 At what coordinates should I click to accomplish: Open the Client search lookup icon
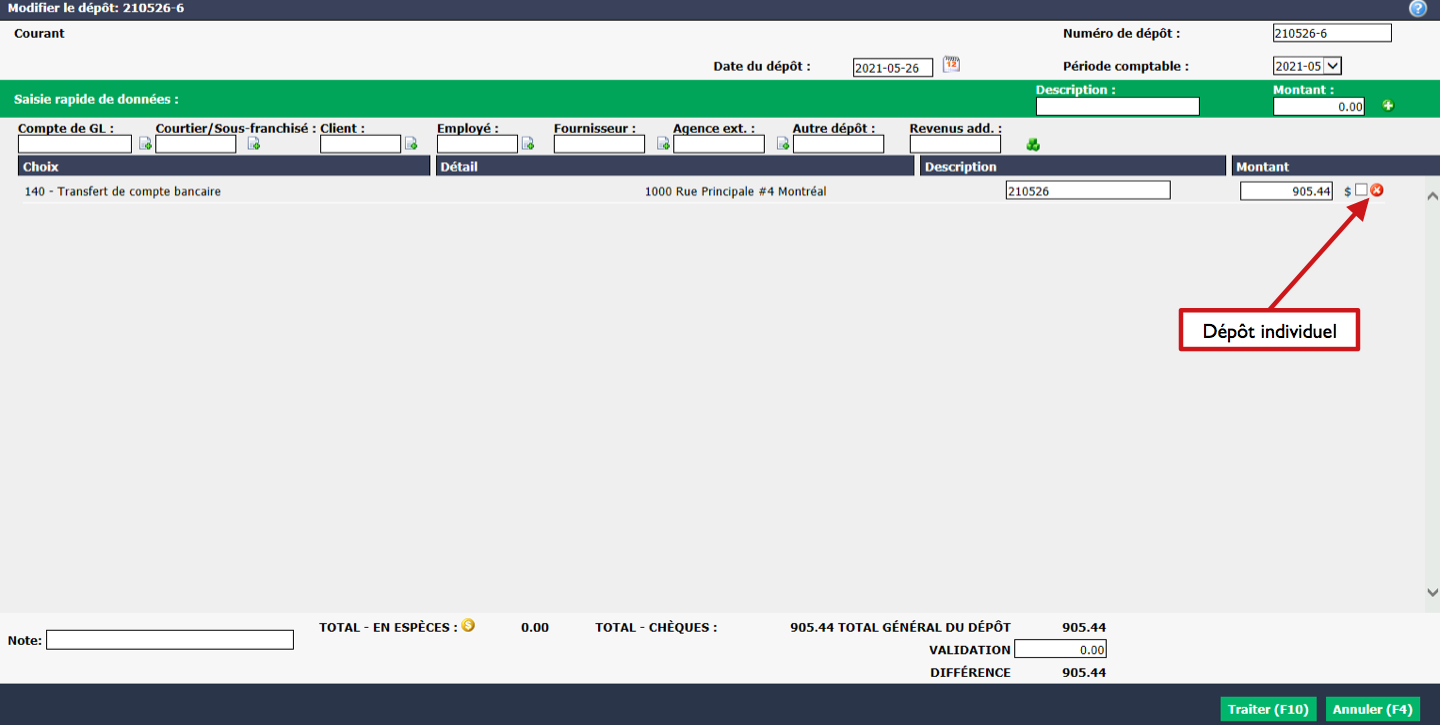coord(410,144)
